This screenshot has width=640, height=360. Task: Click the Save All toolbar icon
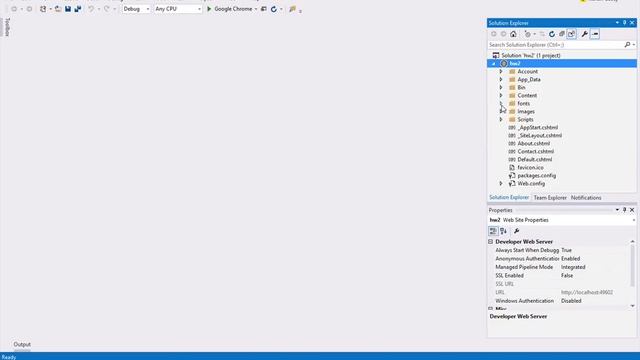point(78,9)
